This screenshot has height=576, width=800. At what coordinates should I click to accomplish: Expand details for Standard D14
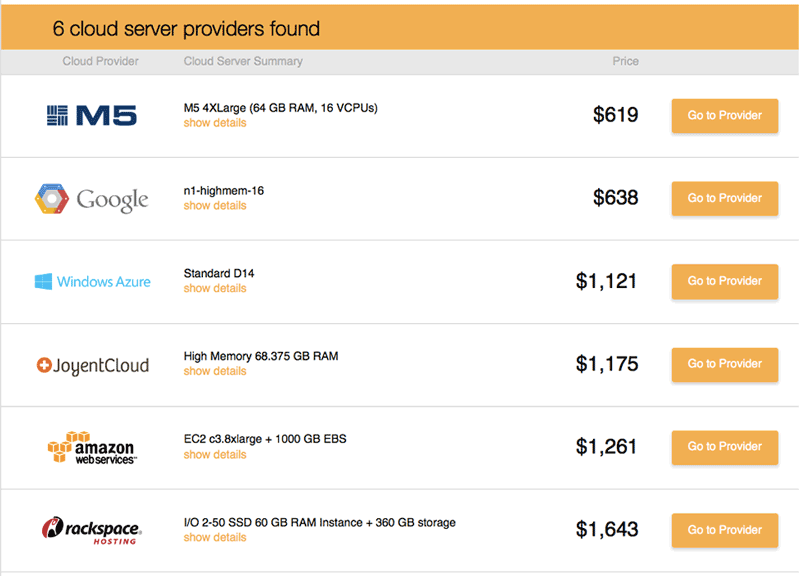point(215,288)
